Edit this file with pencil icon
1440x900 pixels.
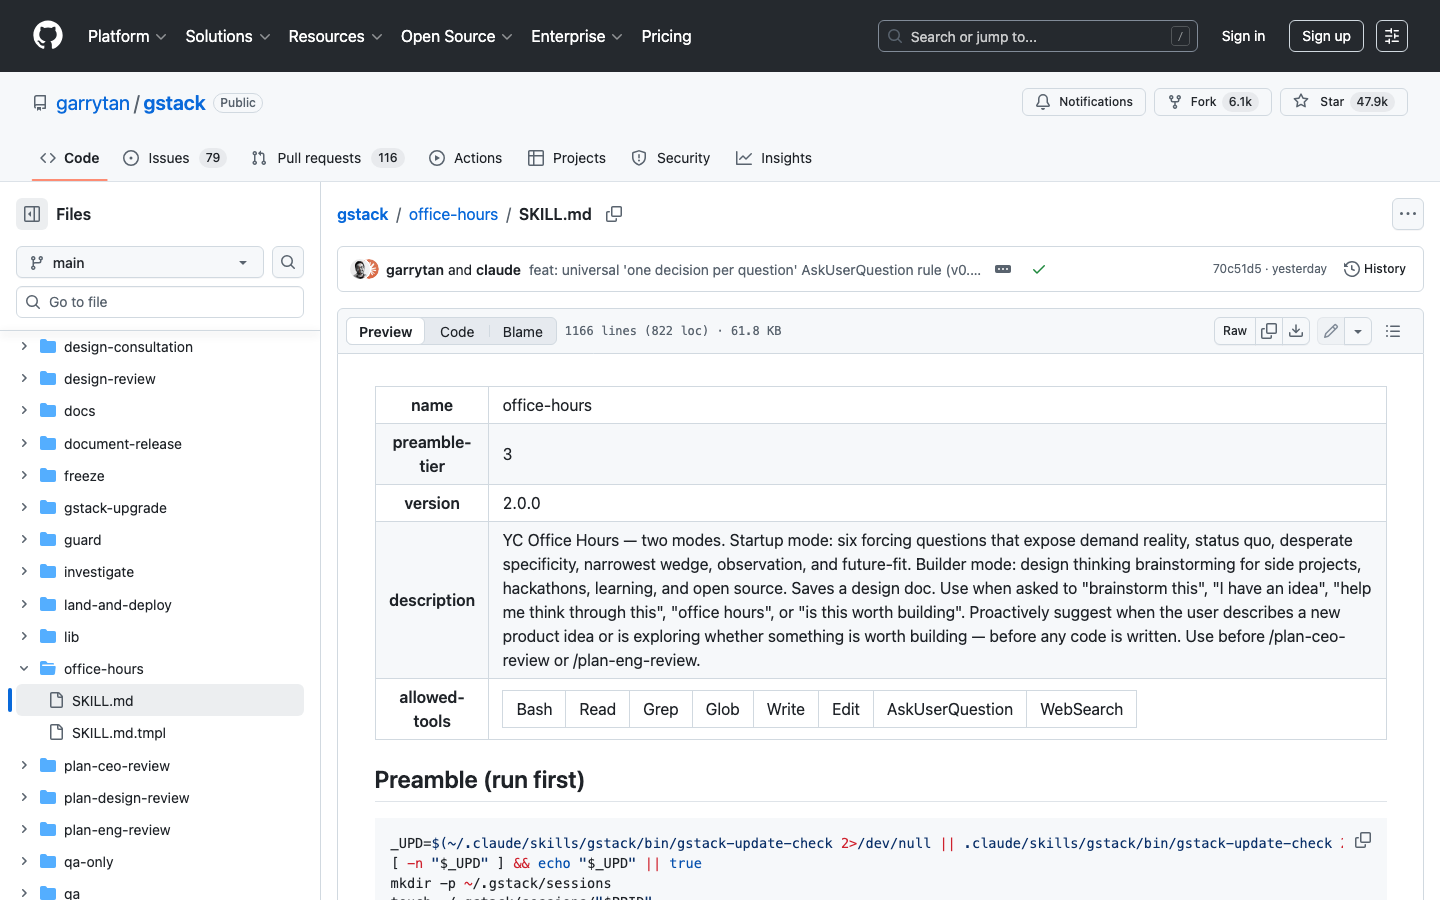(x=1331, y=331)
